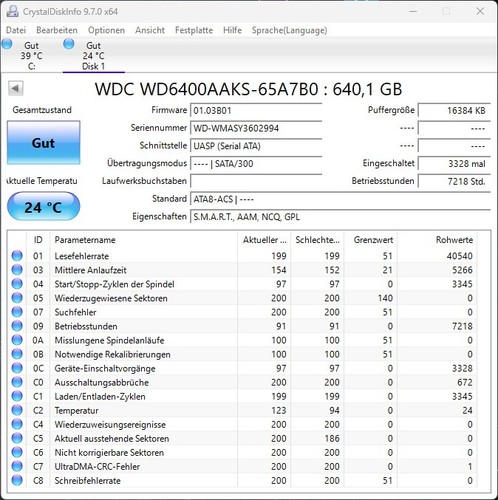This screenshot has height=500, width=498.
Task: Click the status dot for Misslungene Spindelanläufe
Action: click(x=17, y=340)
